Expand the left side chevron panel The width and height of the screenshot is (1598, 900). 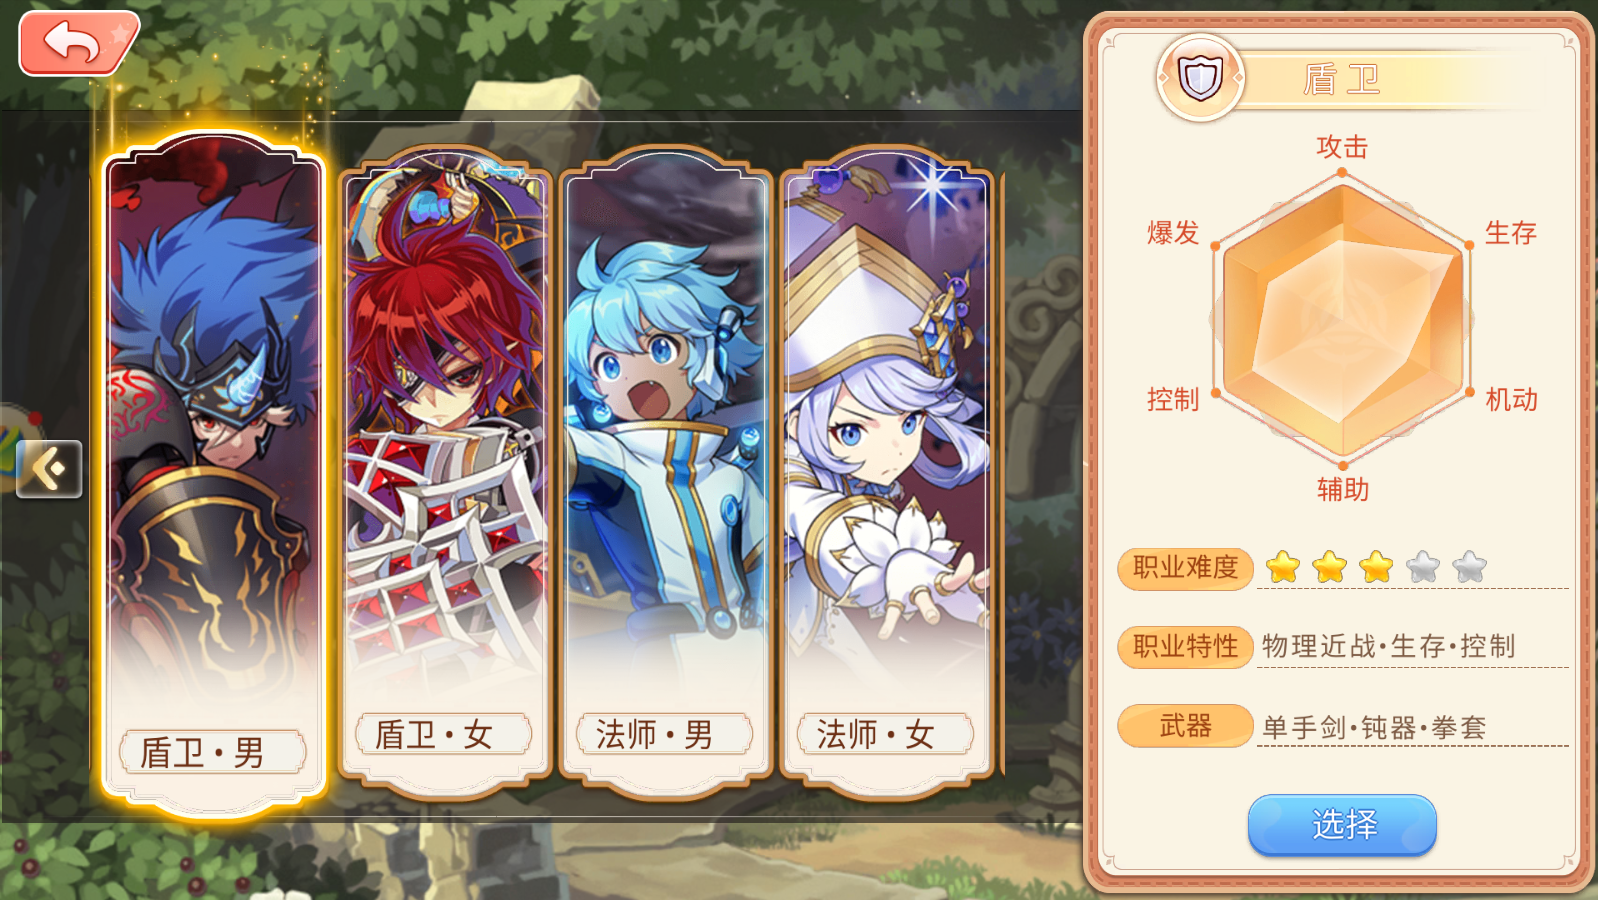49,468
